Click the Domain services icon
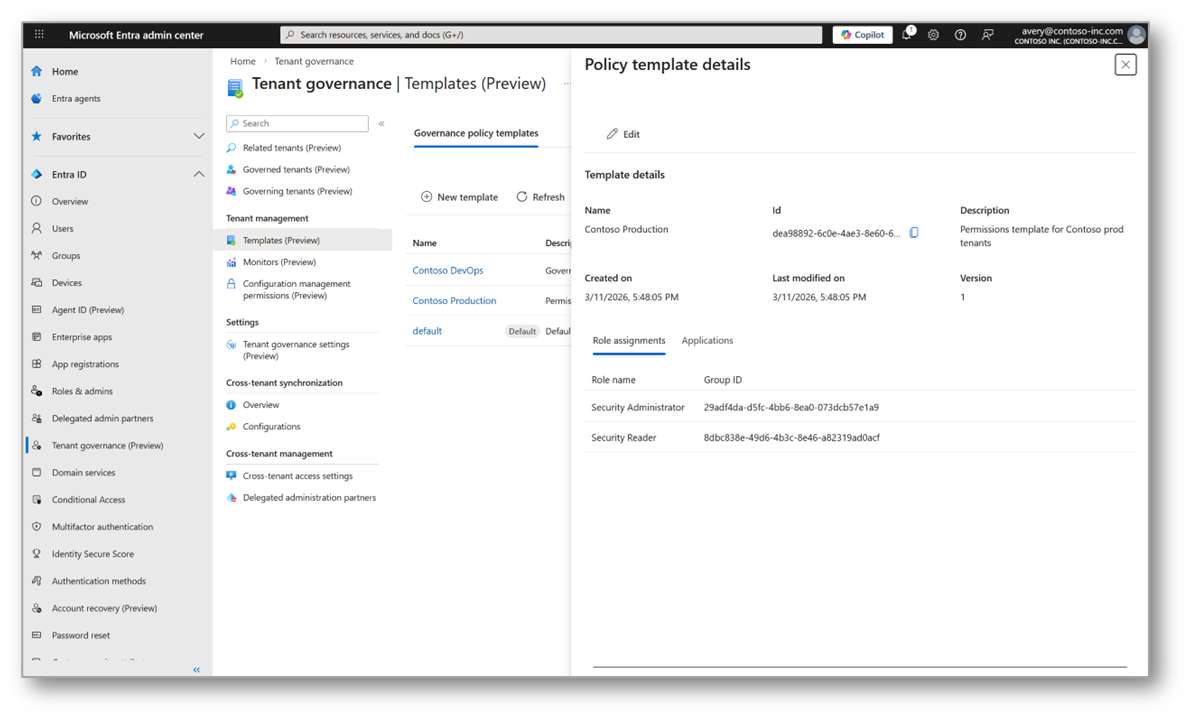The height and width of the screenshot is (720, 1192). tap(36, 472)
